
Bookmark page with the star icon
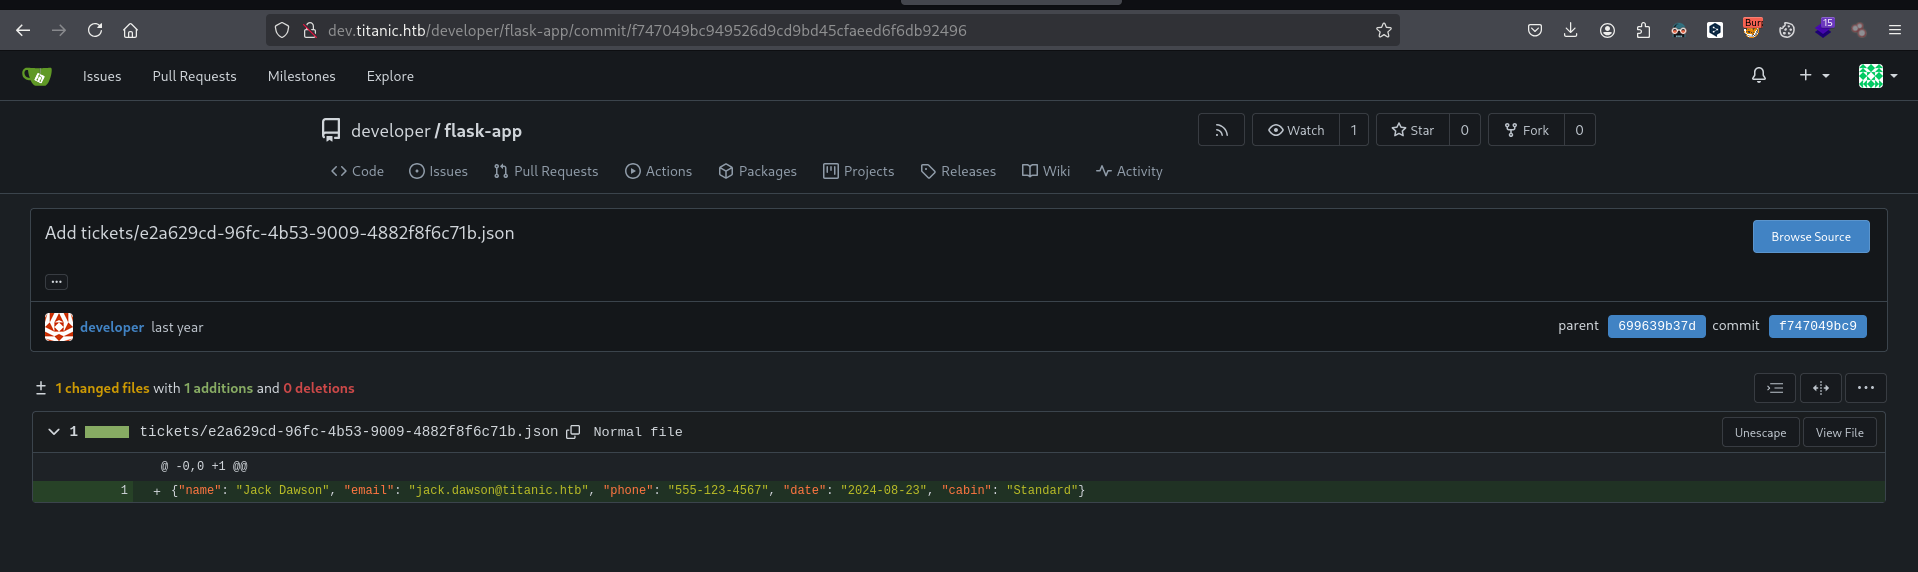coord(1383,30)
